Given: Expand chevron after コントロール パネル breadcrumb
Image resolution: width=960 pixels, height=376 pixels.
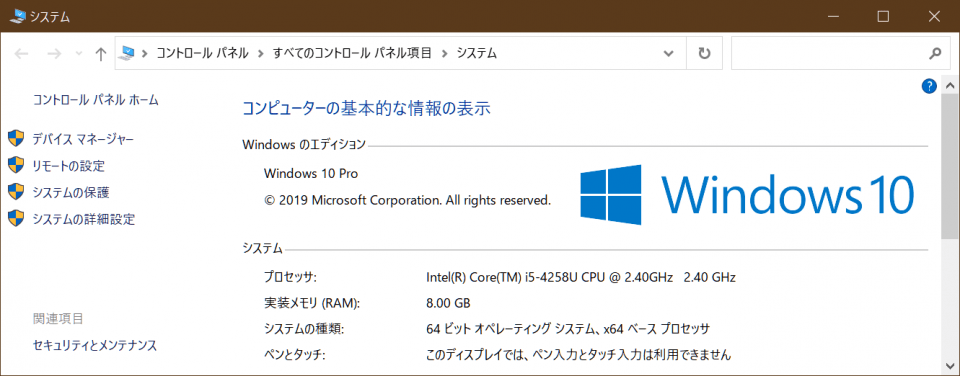Looking at the screenshot, I should pos(261,54).
